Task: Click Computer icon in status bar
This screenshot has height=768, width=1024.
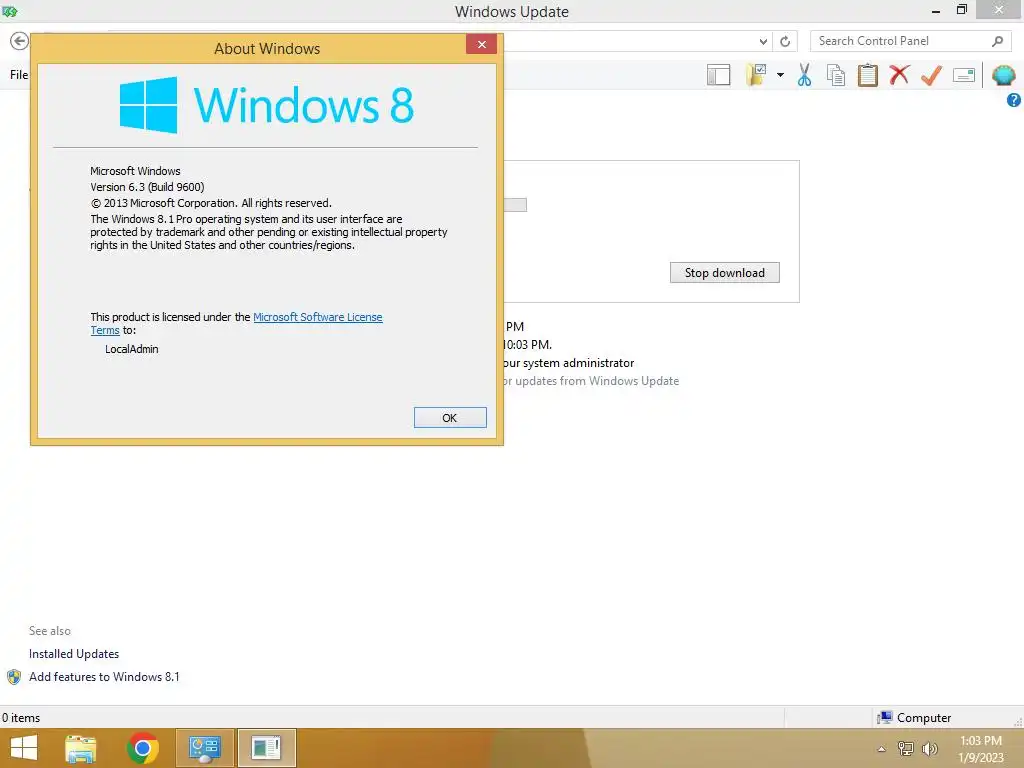Action: (x=885, y=718)
